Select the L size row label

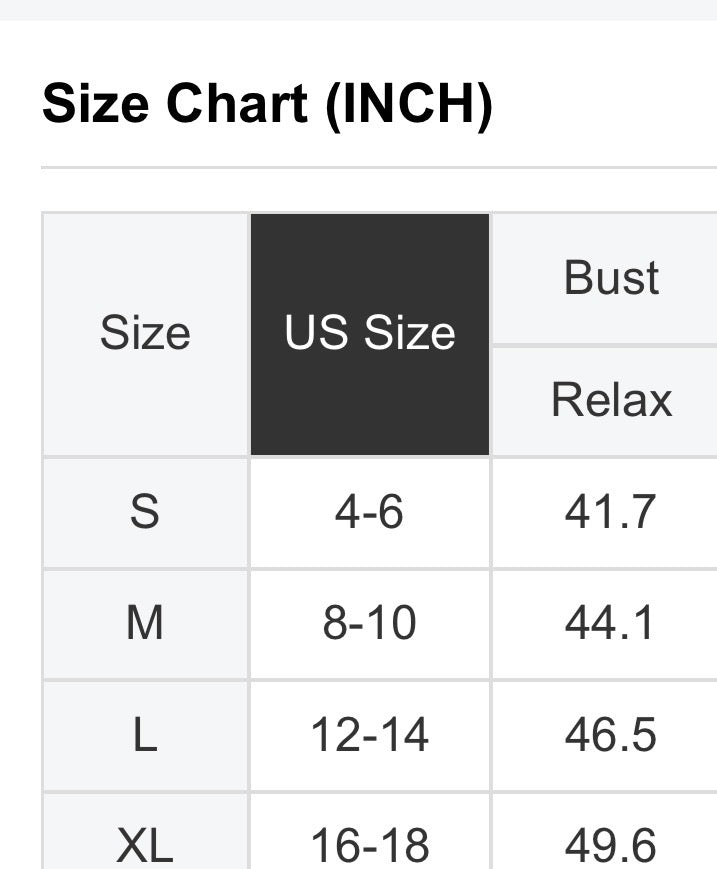coord(145,736)
